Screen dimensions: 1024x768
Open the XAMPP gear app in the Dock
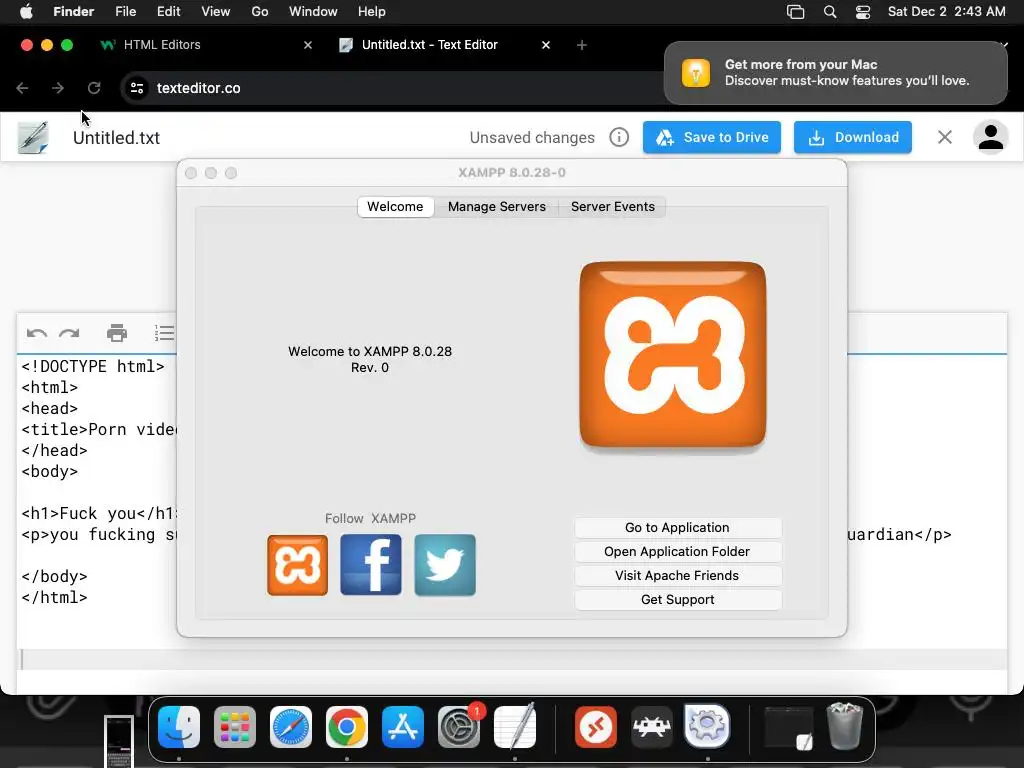tap(707, 726)
